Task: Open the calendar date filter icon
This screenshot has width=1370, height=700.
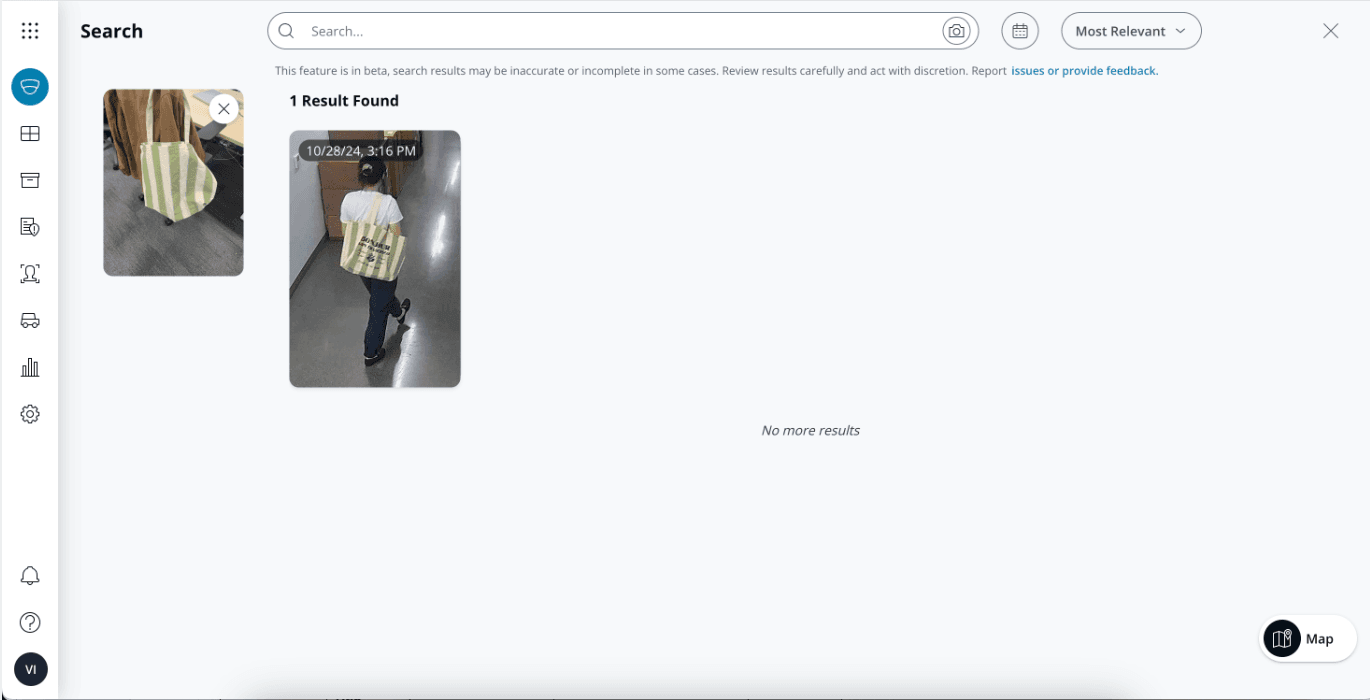Action: pyautogui.click(x=1020, y=31)
